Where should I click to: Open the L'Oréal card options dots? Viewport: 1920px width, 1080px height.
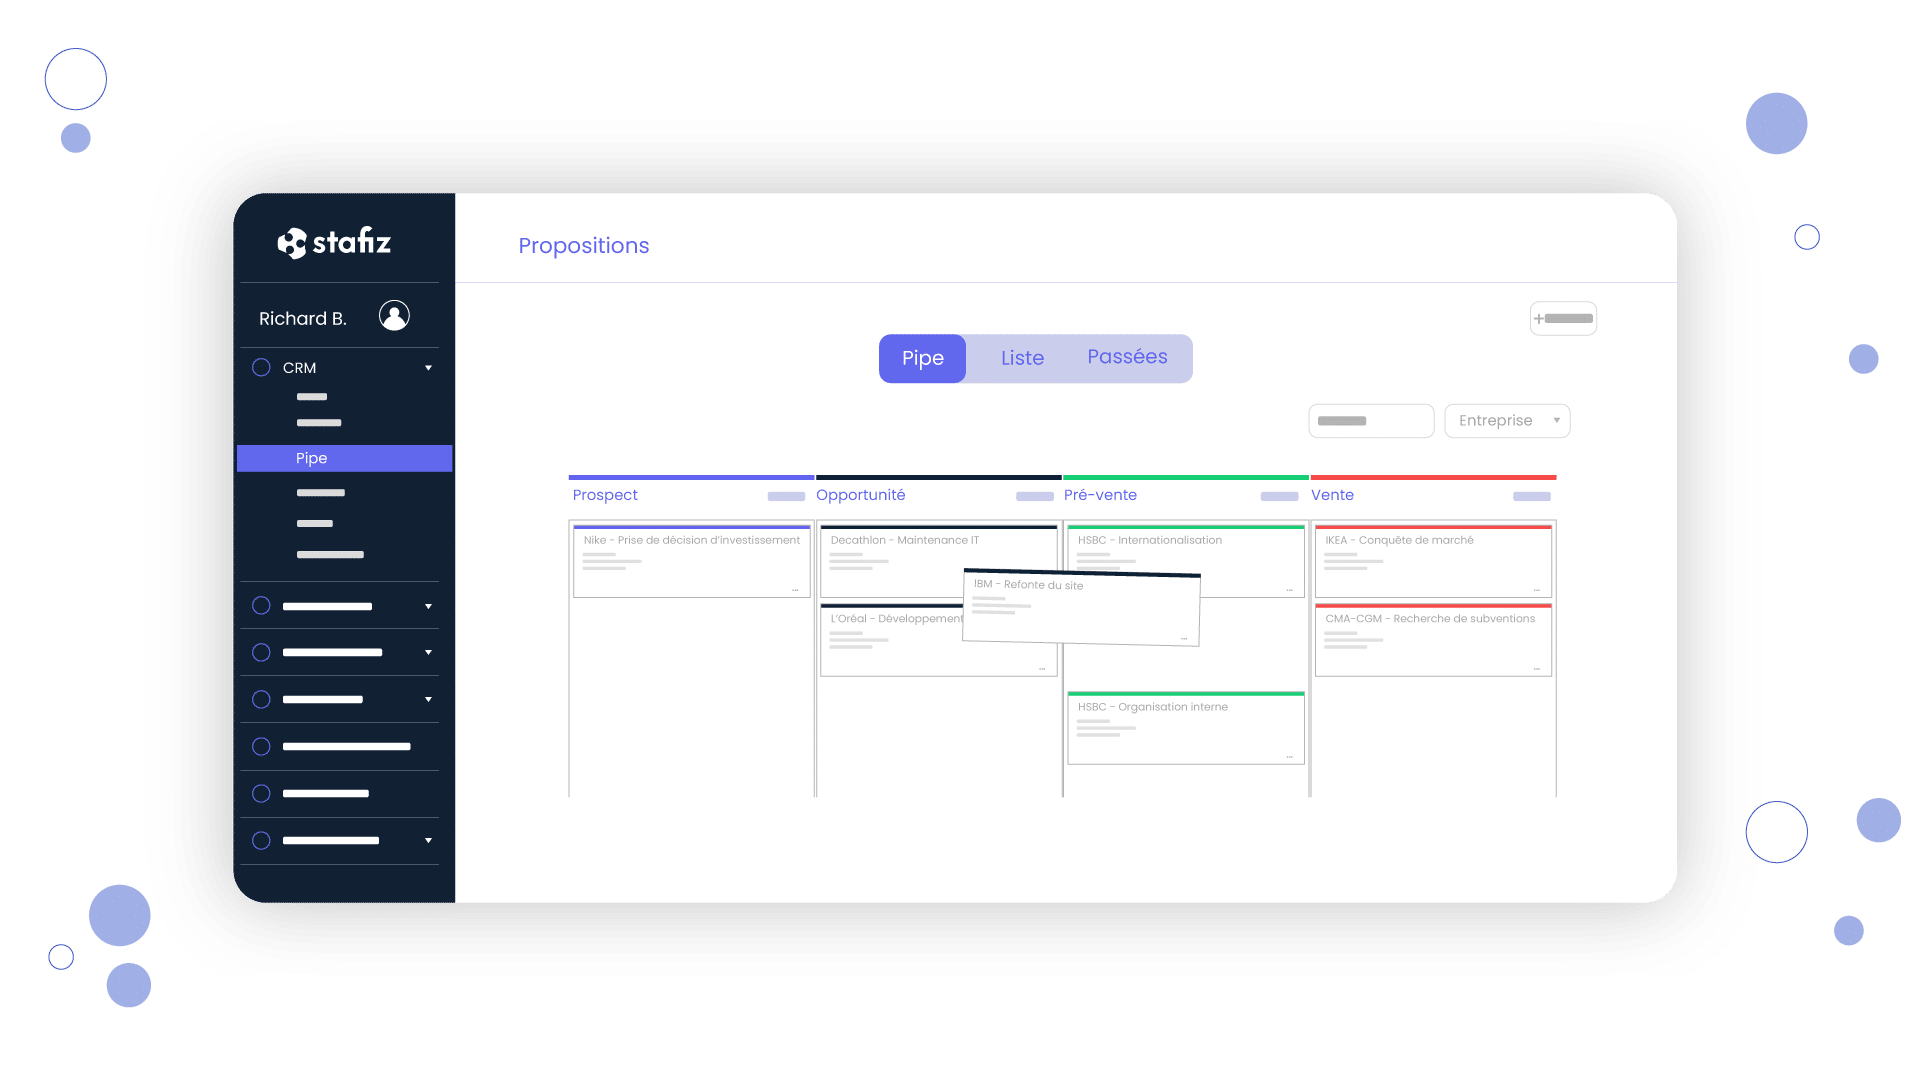point(1042,669)
